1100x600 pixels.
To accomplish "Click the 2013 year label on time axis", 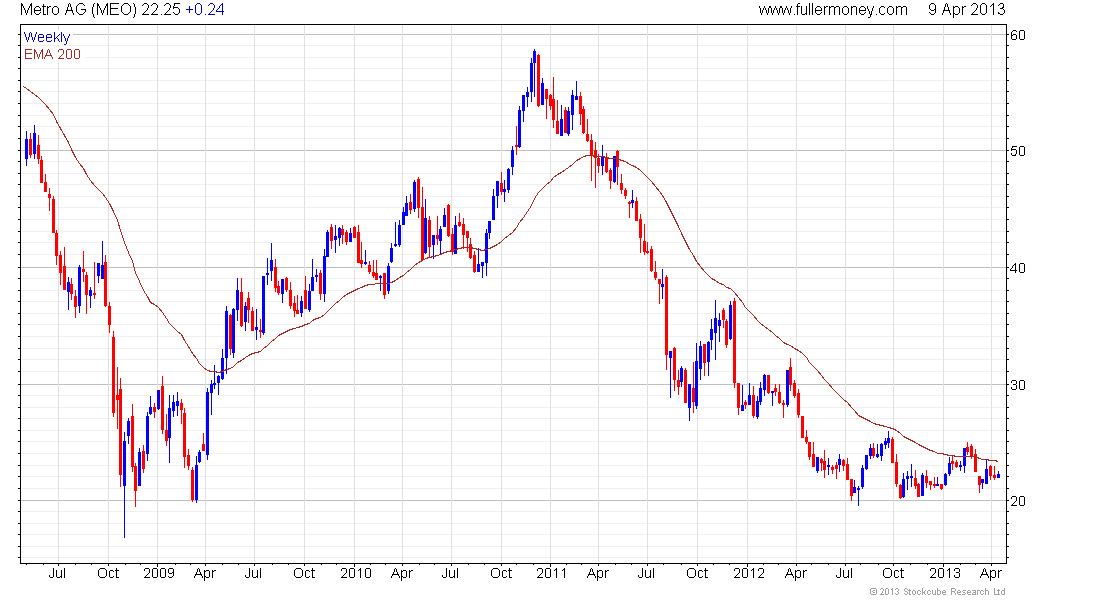I will click(945, 573).
